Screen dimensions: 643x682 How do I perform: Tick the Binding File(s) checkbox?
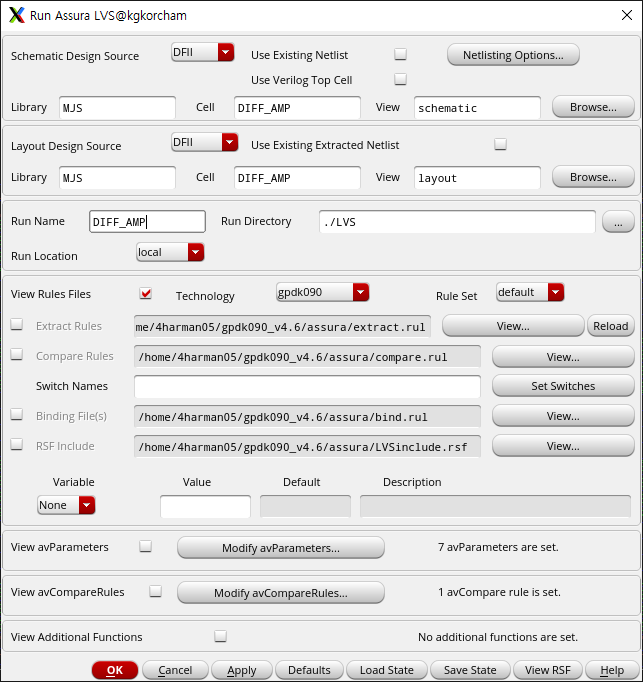pos(17,415)
